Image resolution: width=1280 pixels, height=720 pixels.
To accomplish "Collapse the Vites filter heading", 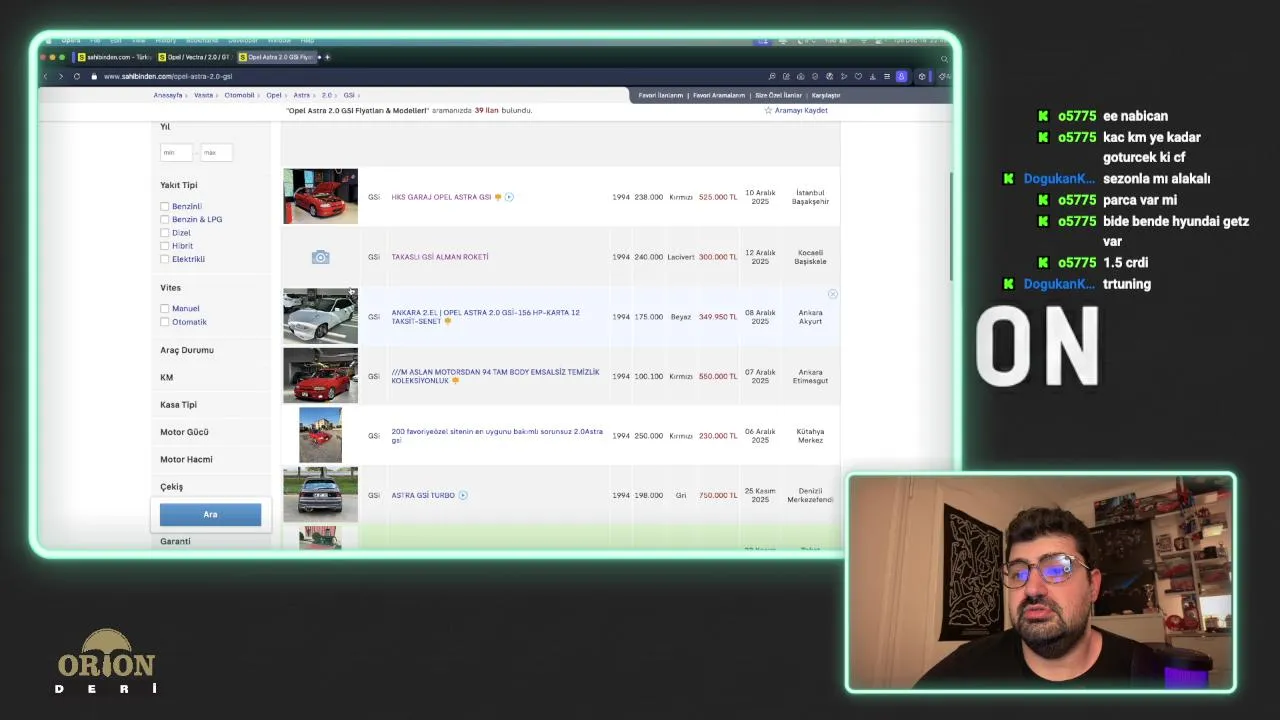I will pyautogui.click(x=170, y=288).
